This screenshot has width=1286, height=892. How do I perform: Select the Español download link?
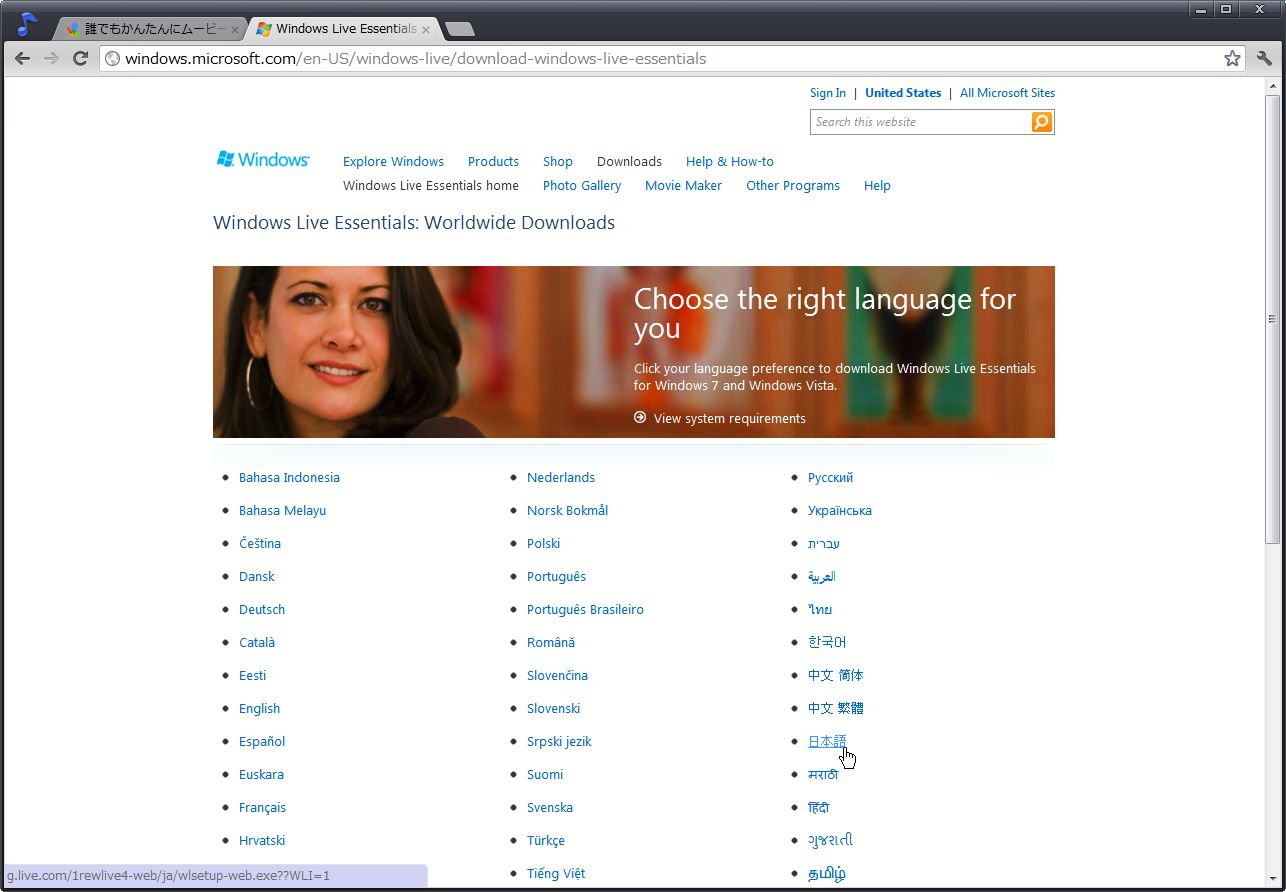point(262,741)
